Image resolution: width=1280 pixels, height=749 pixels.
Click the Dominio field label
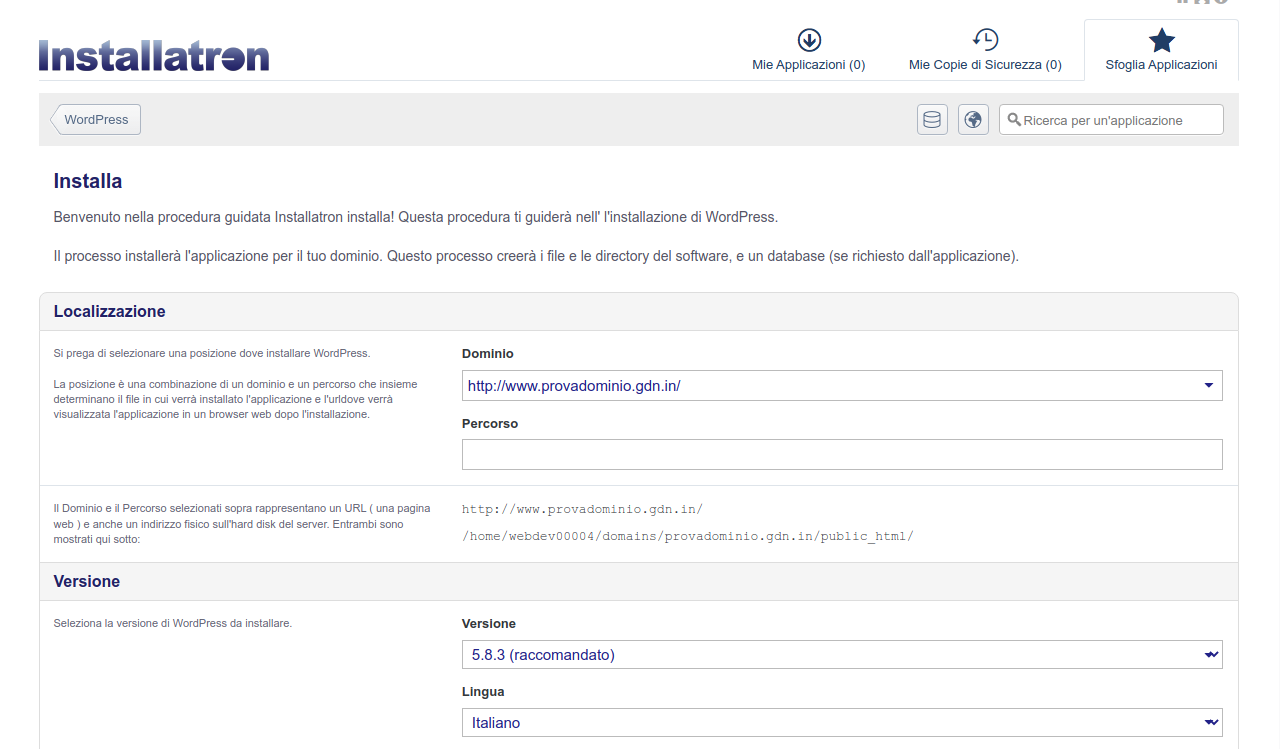point(488,354)
